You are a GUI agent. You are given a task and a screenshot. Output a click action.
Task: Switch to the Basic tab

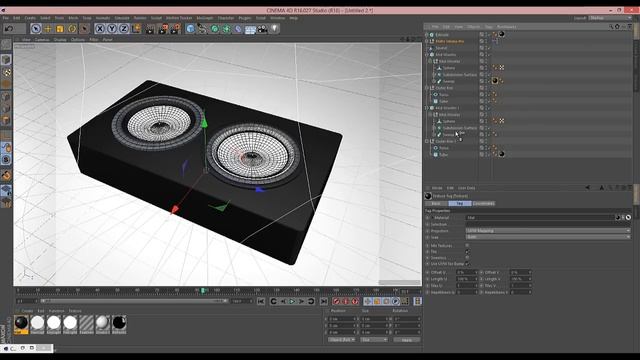coord(436,203)
